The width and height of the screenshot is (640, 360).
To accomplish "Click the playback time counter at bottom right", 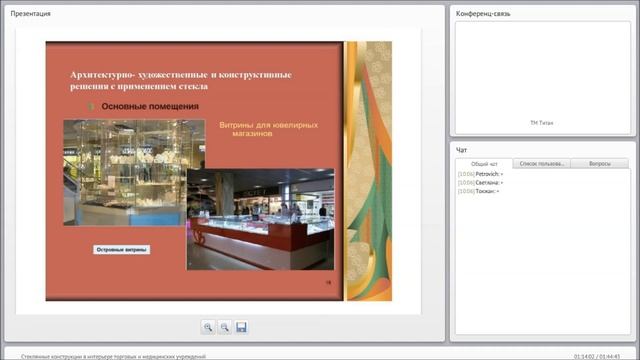I will 597,356.
